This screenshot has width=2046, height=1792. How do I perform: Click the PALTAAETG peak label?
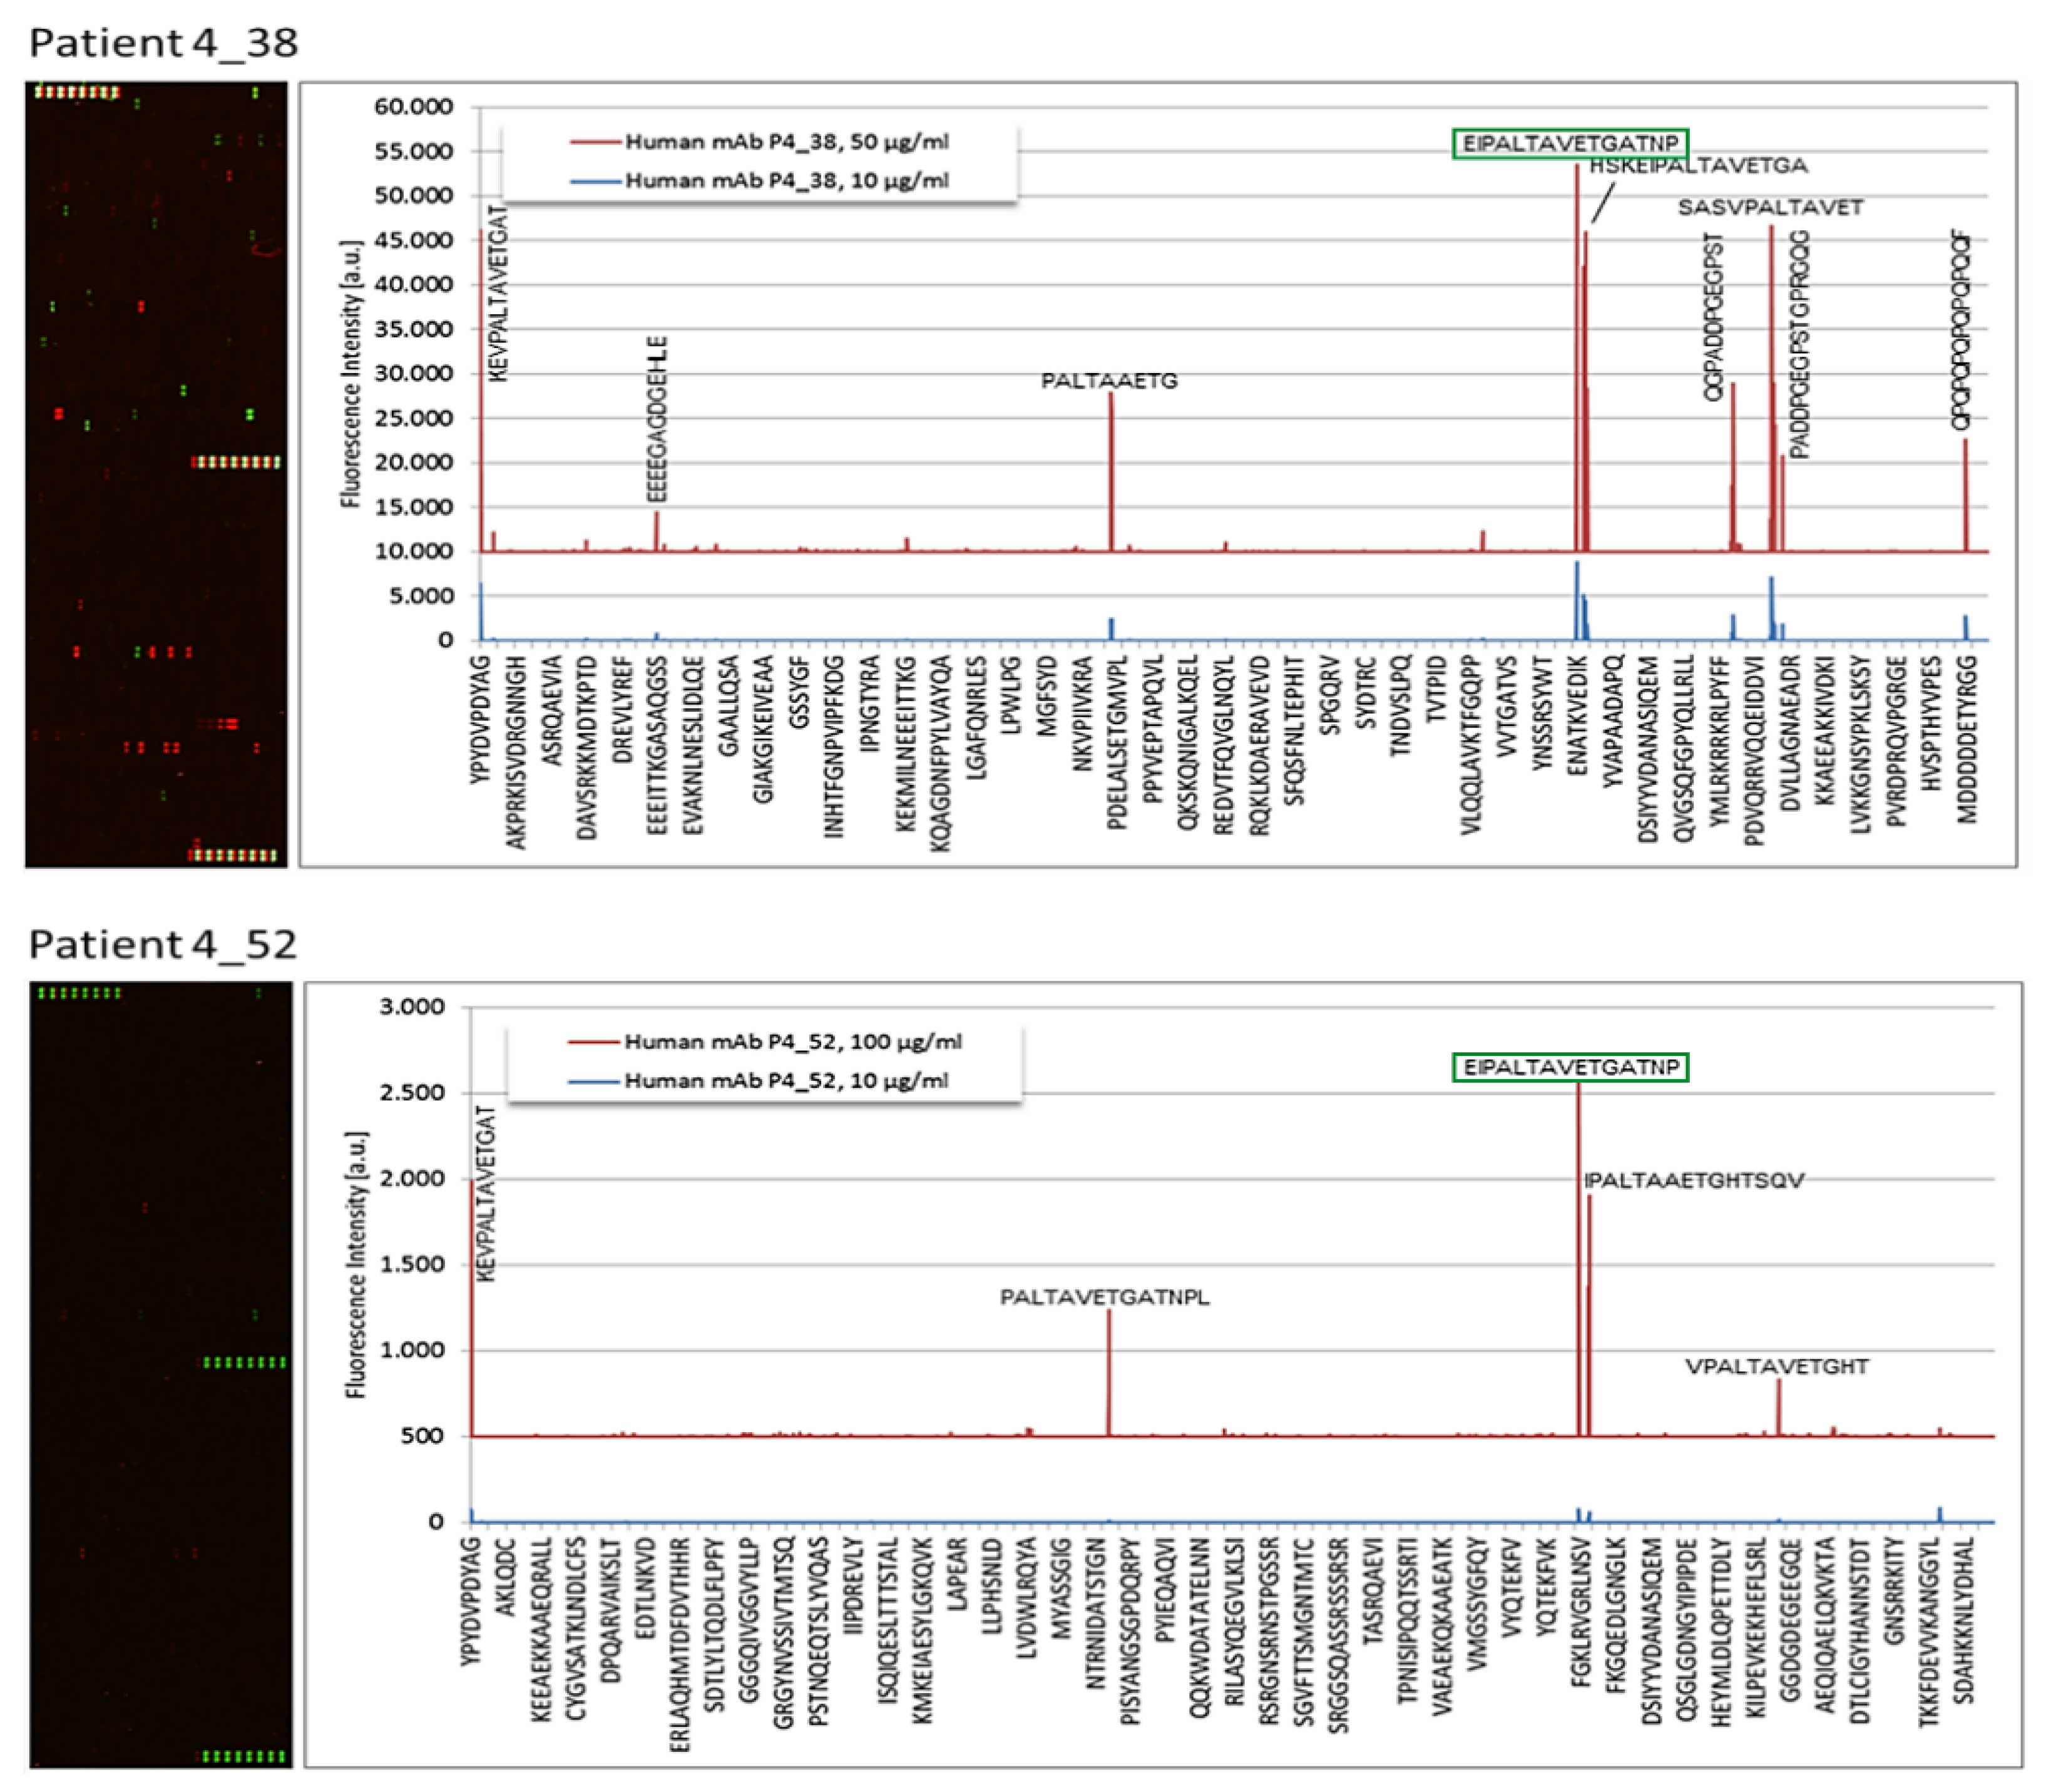tap(1109, 381)
